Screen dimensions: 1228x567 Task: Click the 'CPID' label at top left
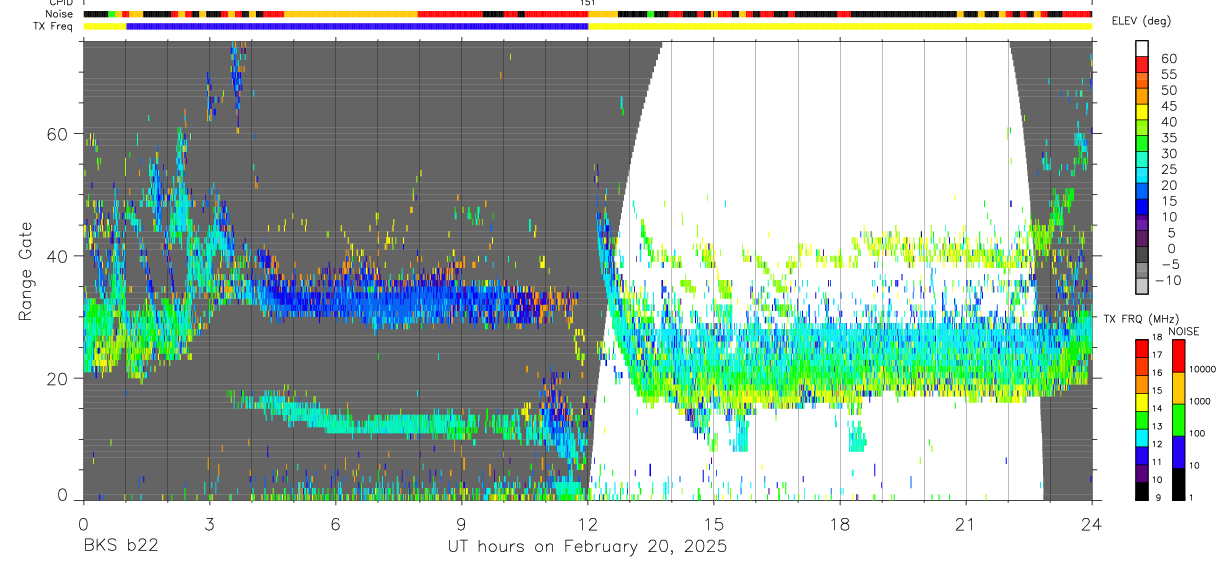60,3
